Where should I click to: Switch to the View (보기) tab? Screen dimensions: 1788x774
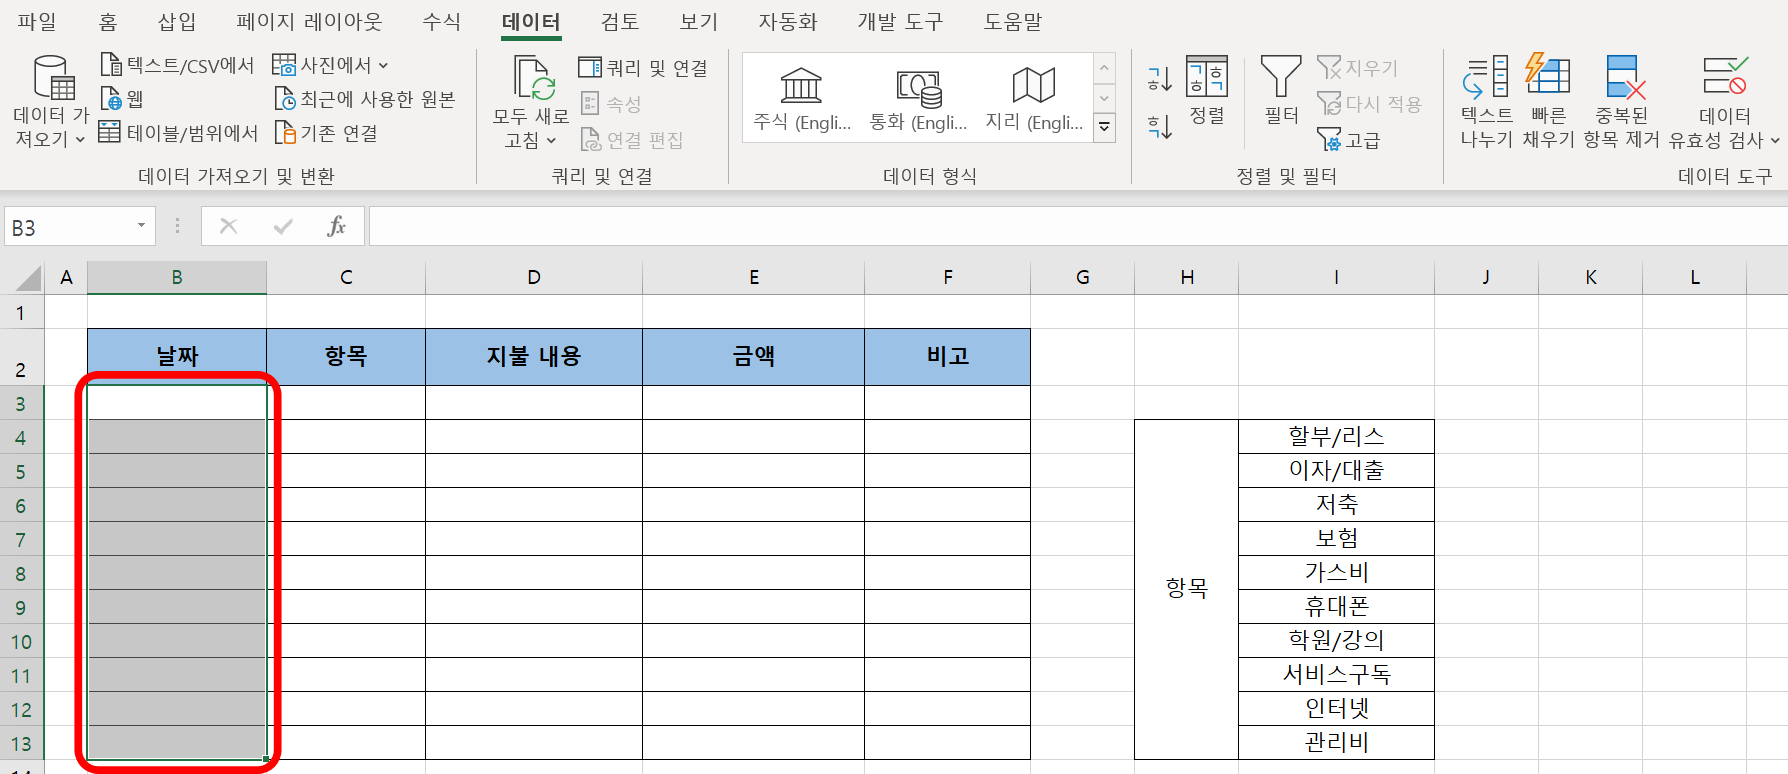click(x=699, y=22)
